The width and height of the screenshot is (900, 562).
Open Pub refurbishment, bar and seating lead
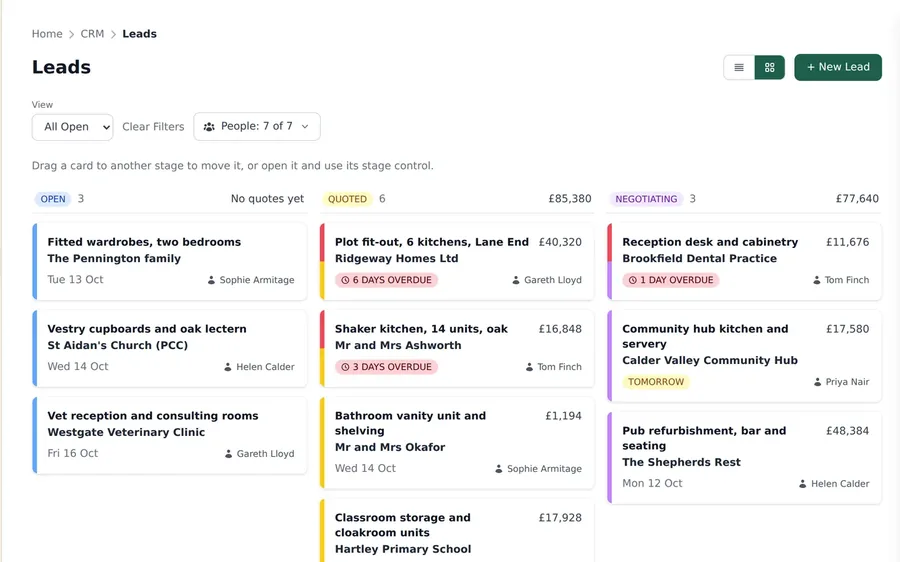tap(744, 458)
